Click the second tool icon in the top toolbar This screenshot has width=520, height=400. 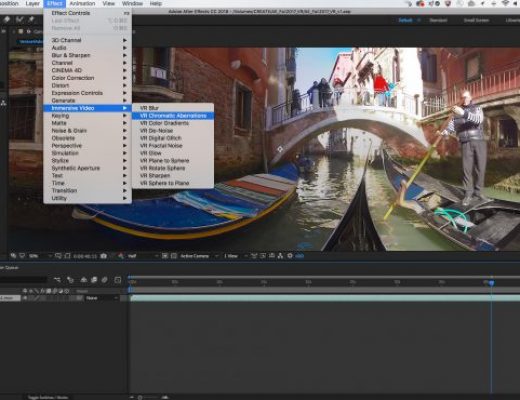coord(20,20)
